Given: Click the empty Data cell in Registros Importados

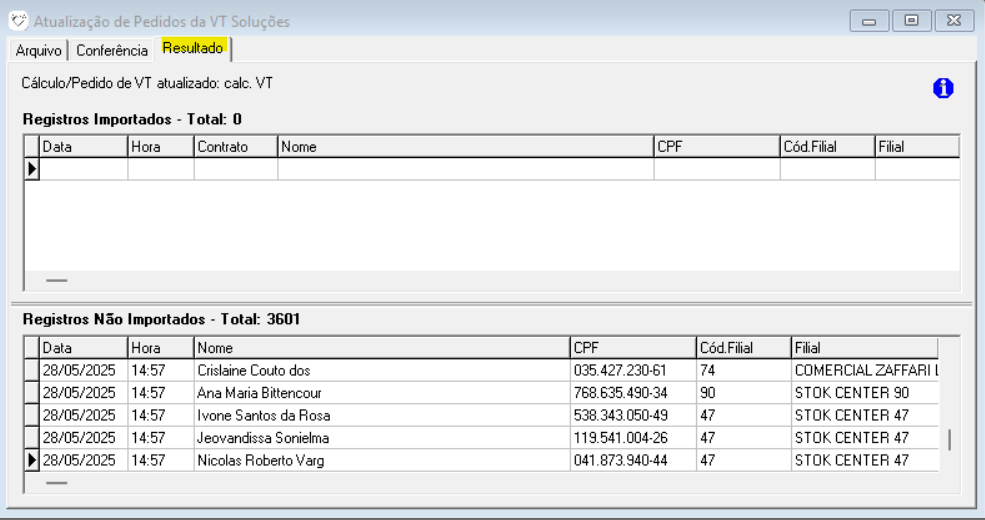Looking at the screenshot, I should [x=84, y=170].
